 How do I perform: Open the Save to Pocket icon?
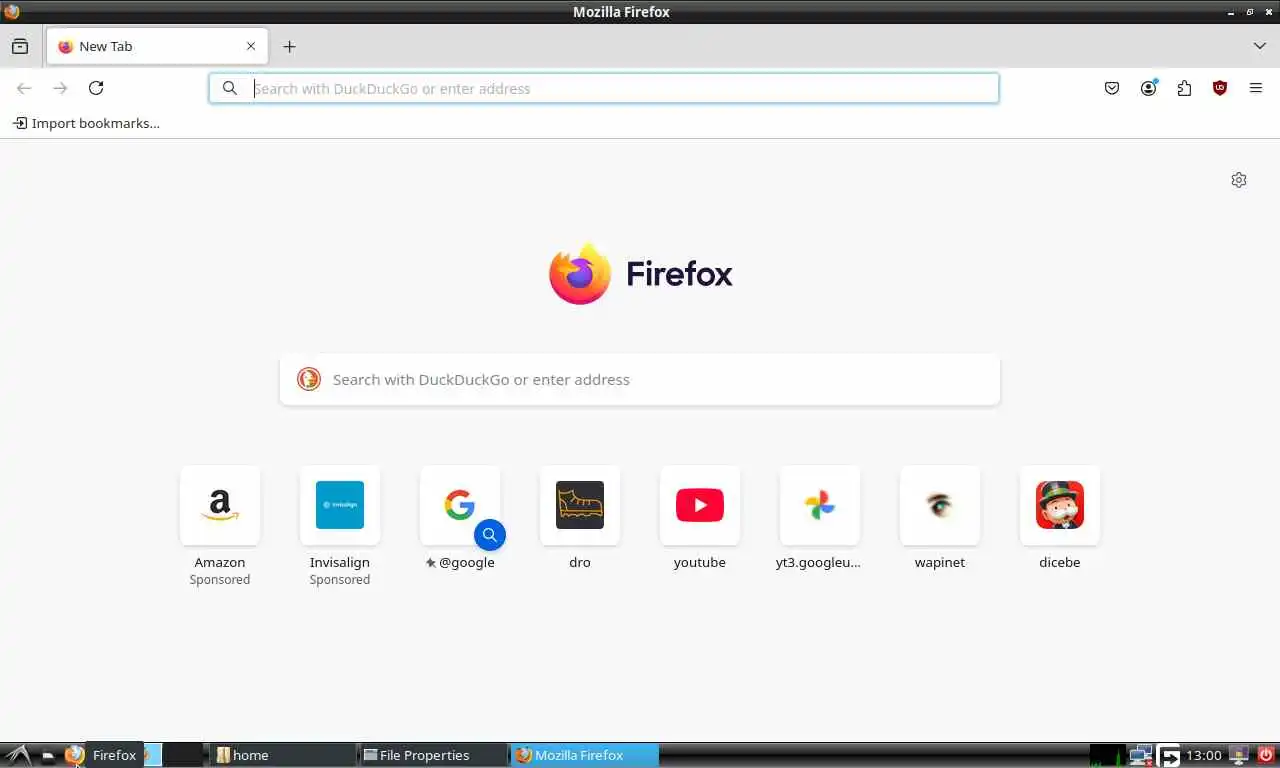1112,88
